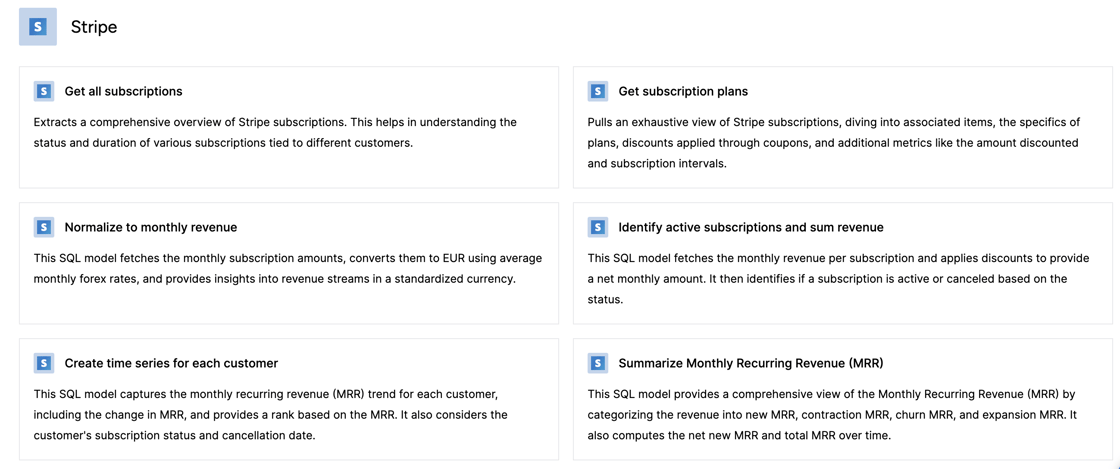Viewport: 1120px width, 469px height.
Task: Click the net monthly amount description text
Action: (x=833, y=278)
